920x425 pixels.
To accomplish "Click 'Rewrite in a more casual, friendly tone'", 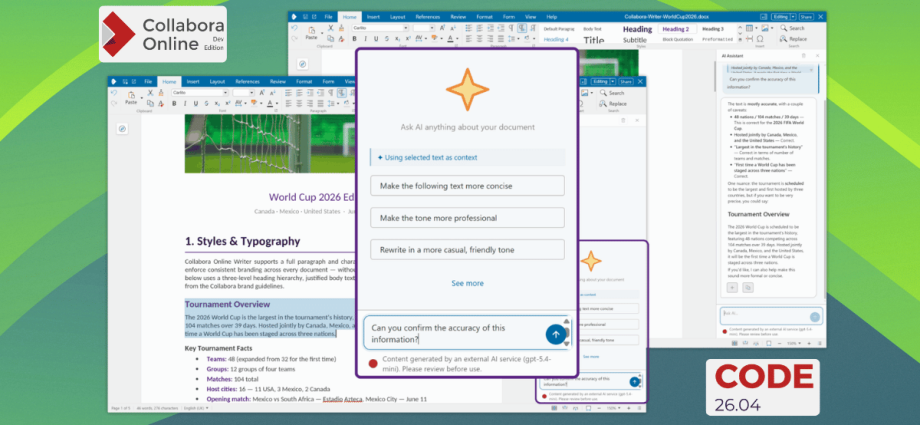I will point(468,249).
